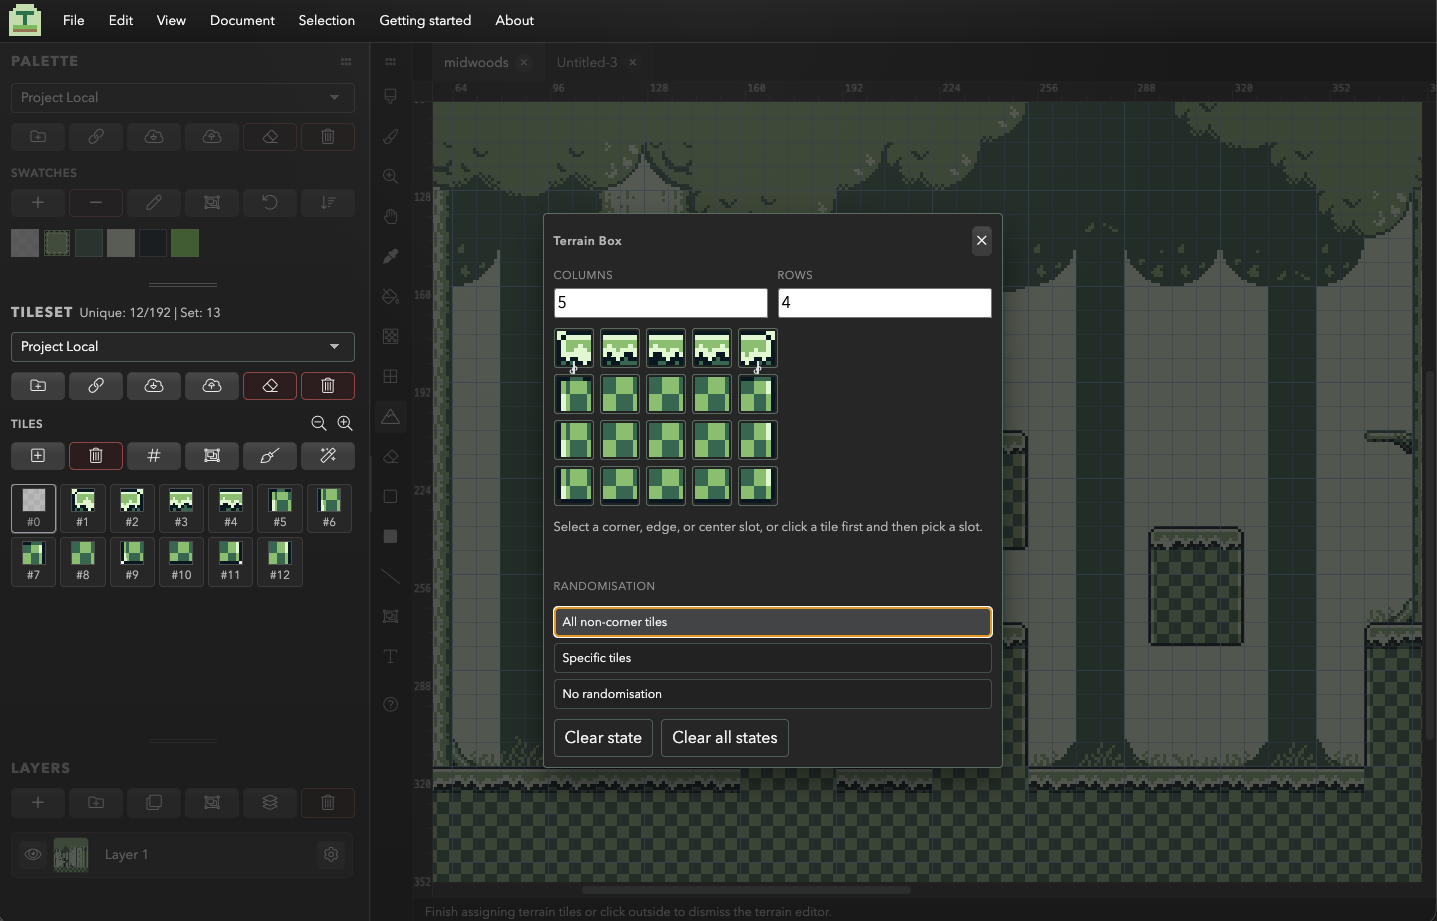Click the trash icon in Tileset toolbar
The height and width of the screenshot is (921, 1437).
point(328,386)
